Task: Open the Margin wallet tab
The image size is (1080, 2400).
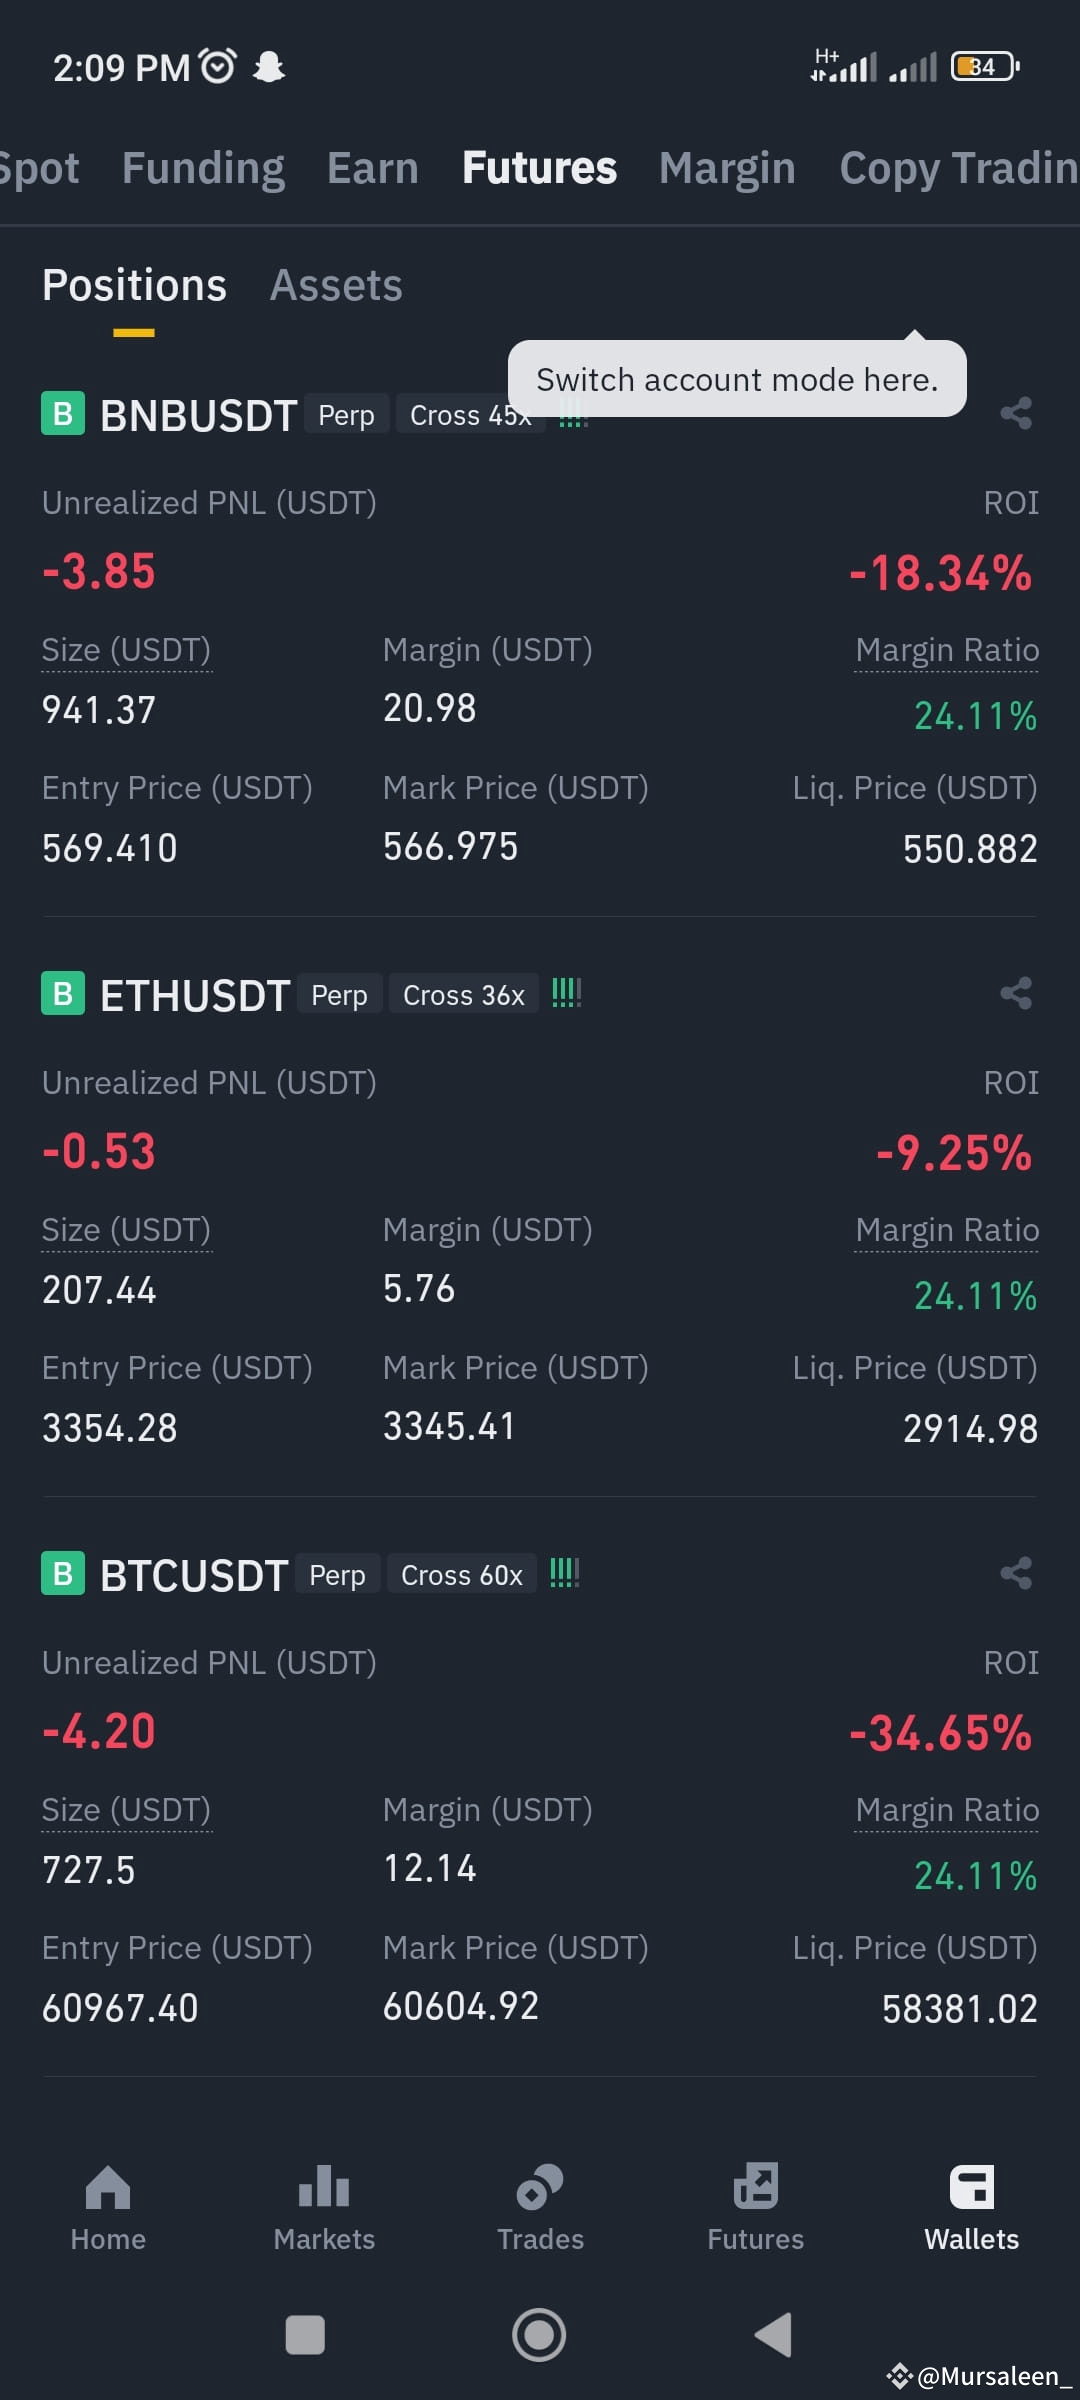Action: click(x=727, y=168)
